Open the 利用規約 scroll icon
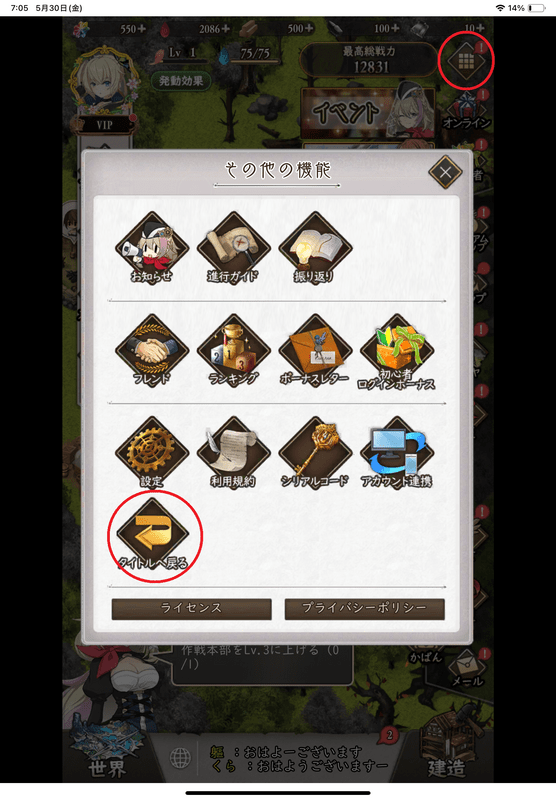The width and height of the screenshot is (556, 800). 234,453
